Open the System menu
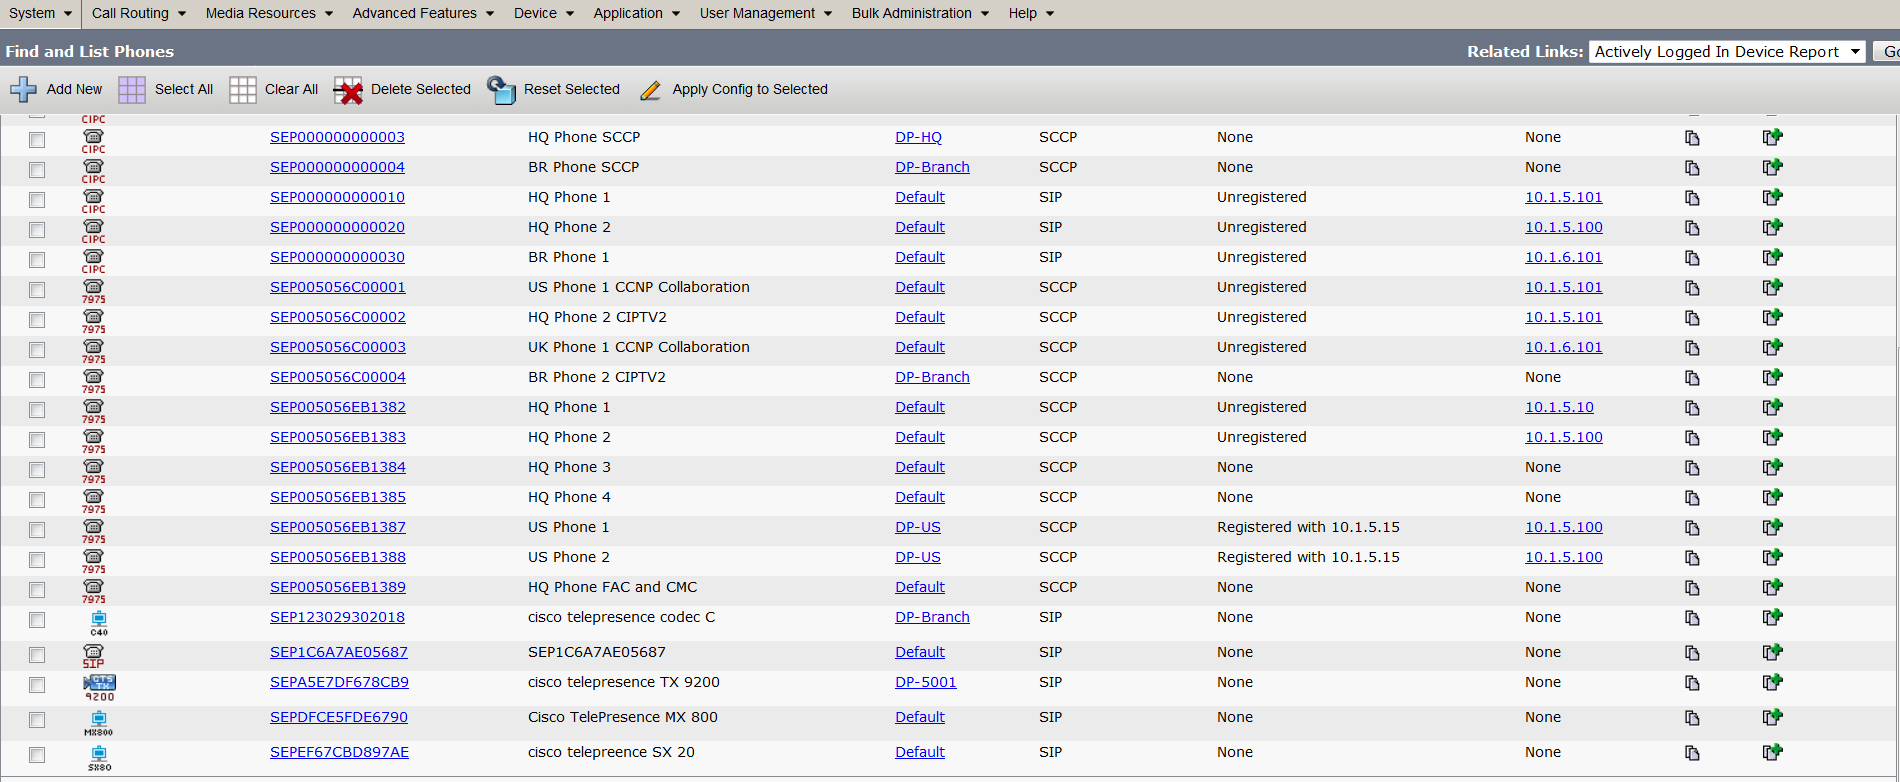This screenshot has height=782, width=1900. [x=40, y=13]
